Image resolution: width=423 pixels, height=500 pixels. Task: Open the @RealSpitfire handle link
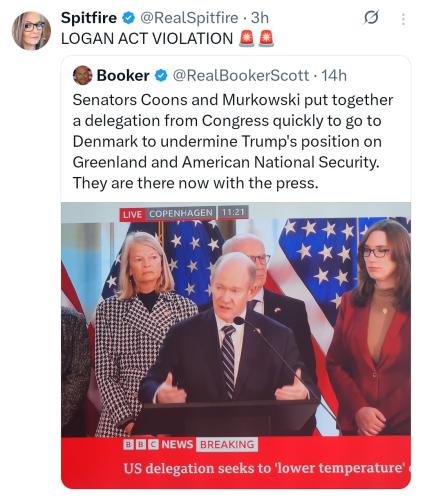(189, 18)
